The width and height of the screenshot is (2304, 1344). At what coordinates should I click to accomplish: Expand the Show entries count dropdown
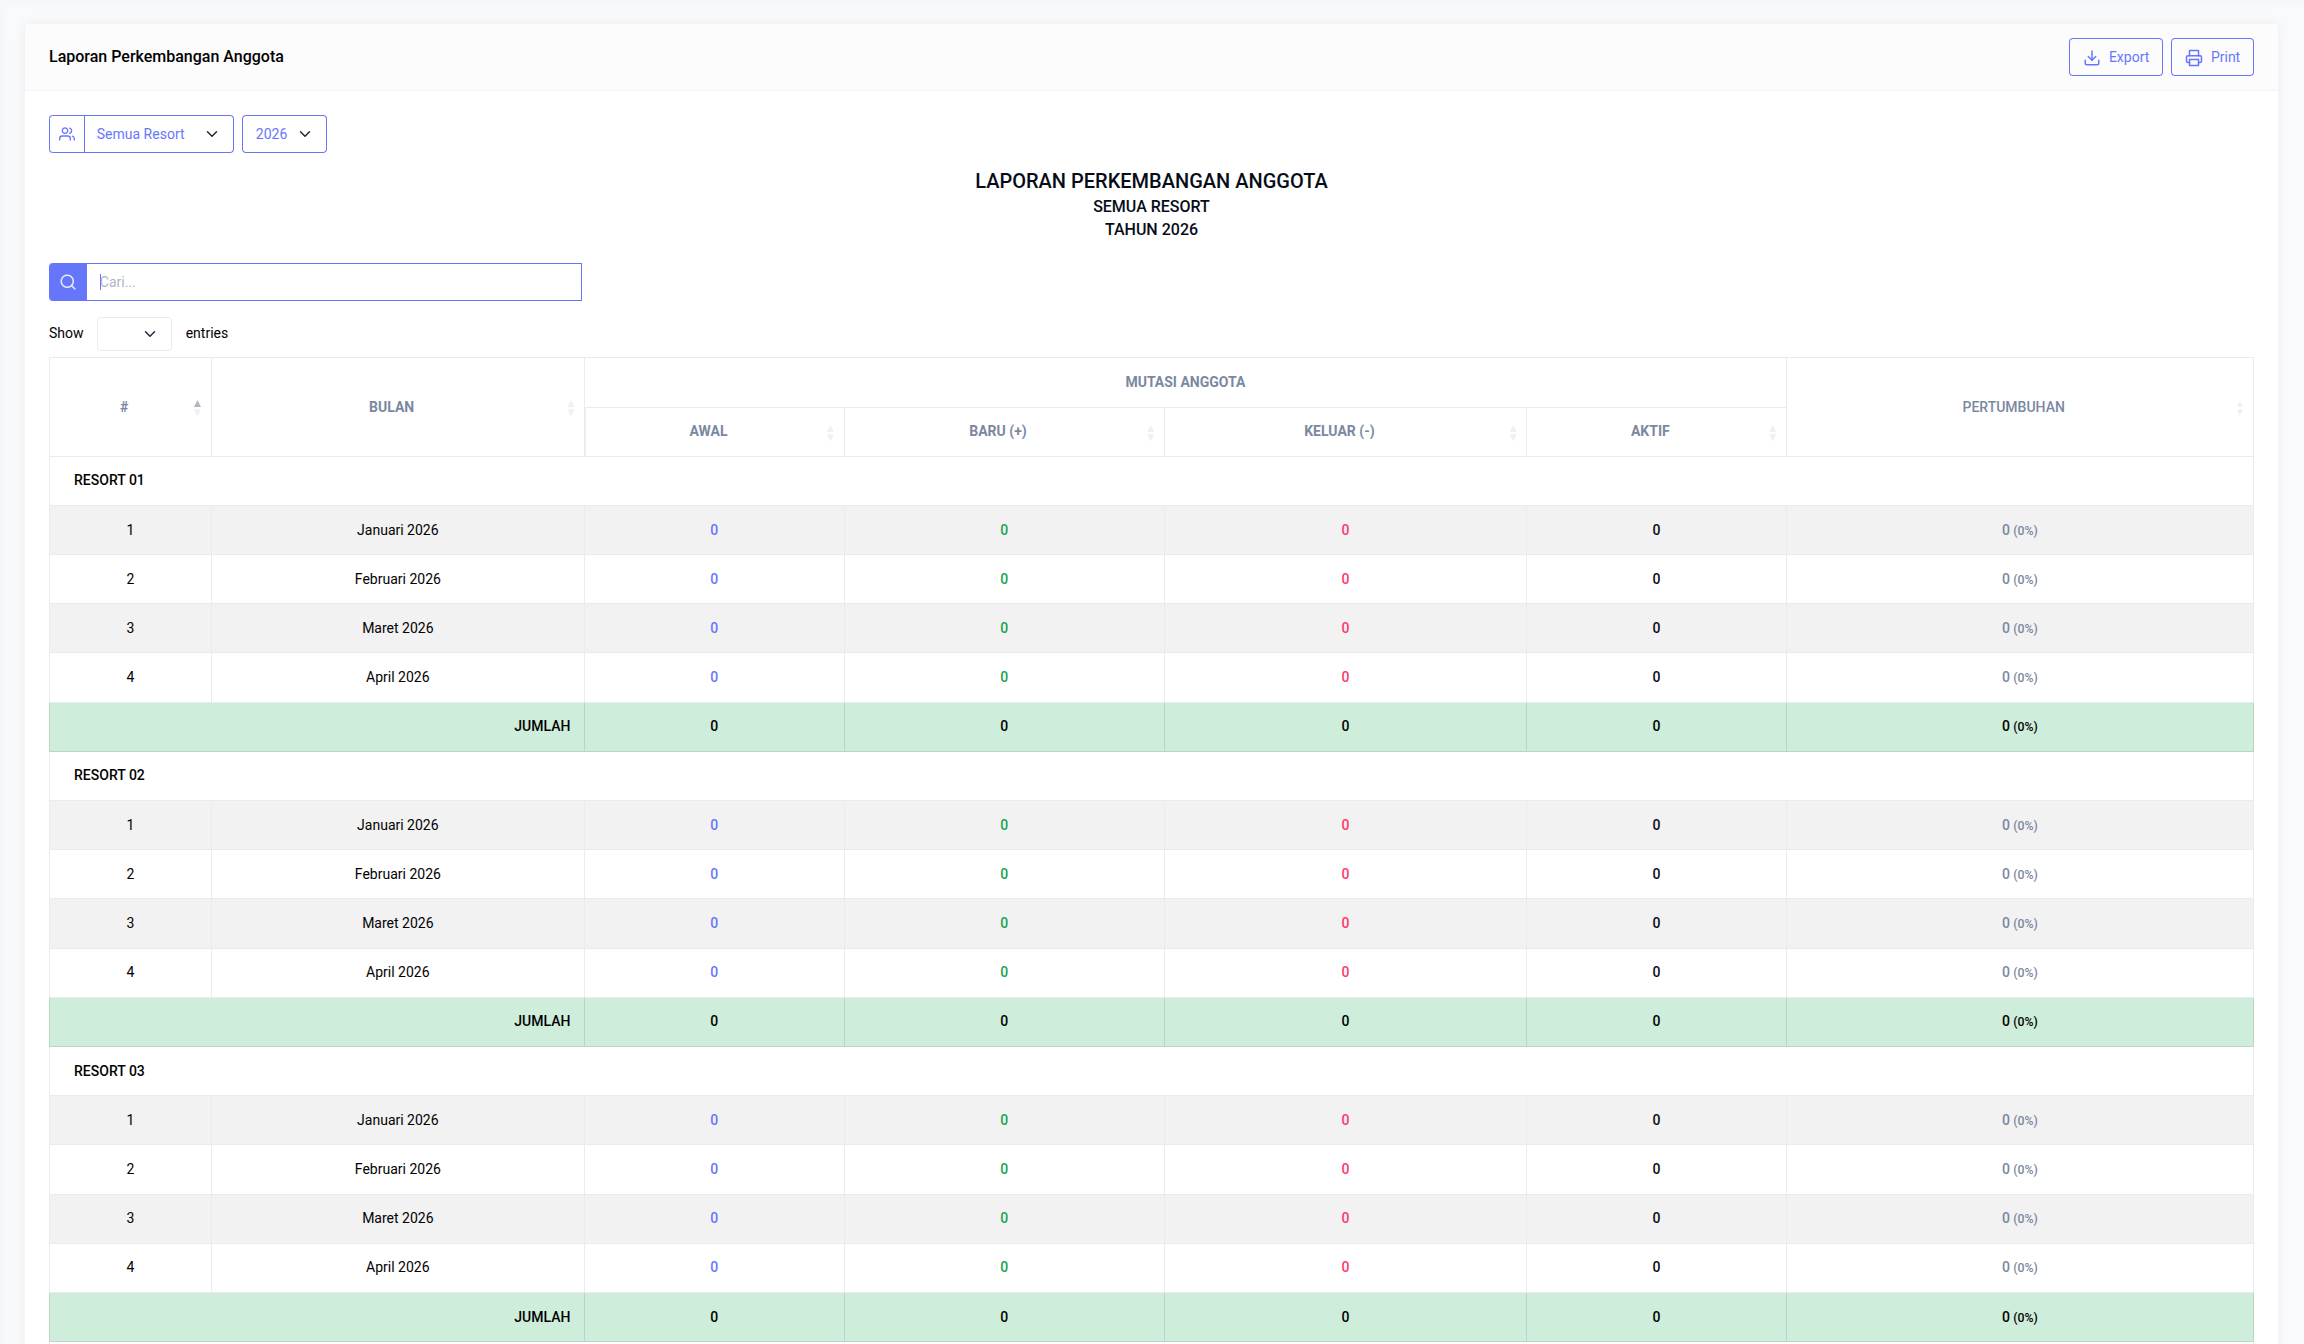tap(134, 334)
